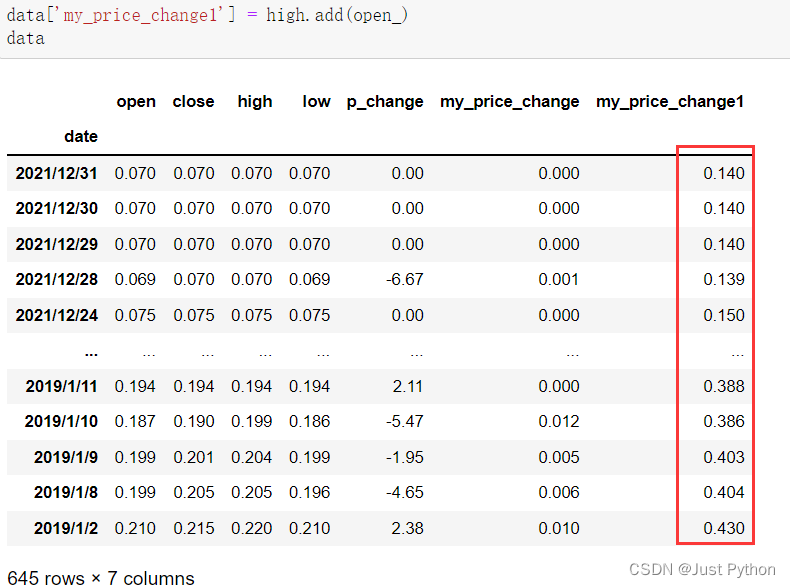The width and height of the screenshot is (790, 588).
Task: Click p_change value 2.11
Action: (x=408, y=386)
